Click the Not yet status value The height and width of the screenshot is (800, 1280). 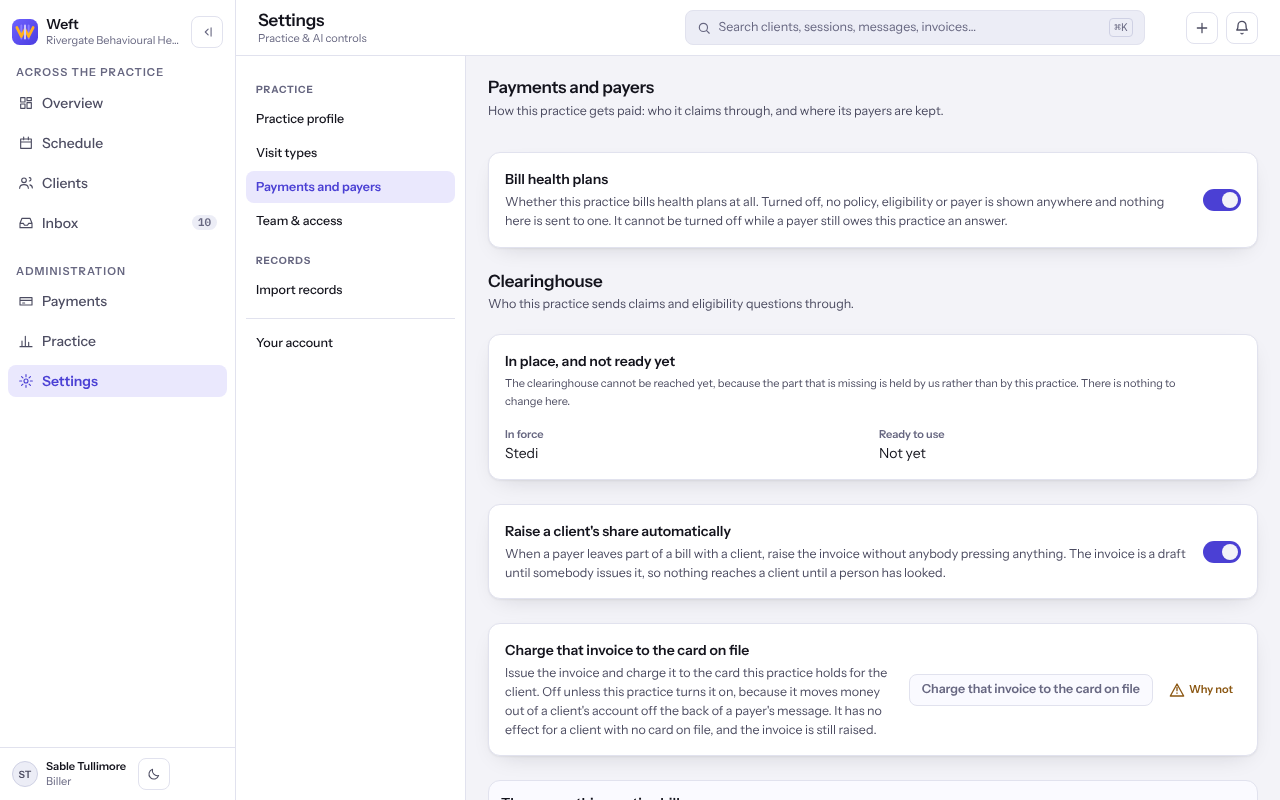tap(902, 453)
